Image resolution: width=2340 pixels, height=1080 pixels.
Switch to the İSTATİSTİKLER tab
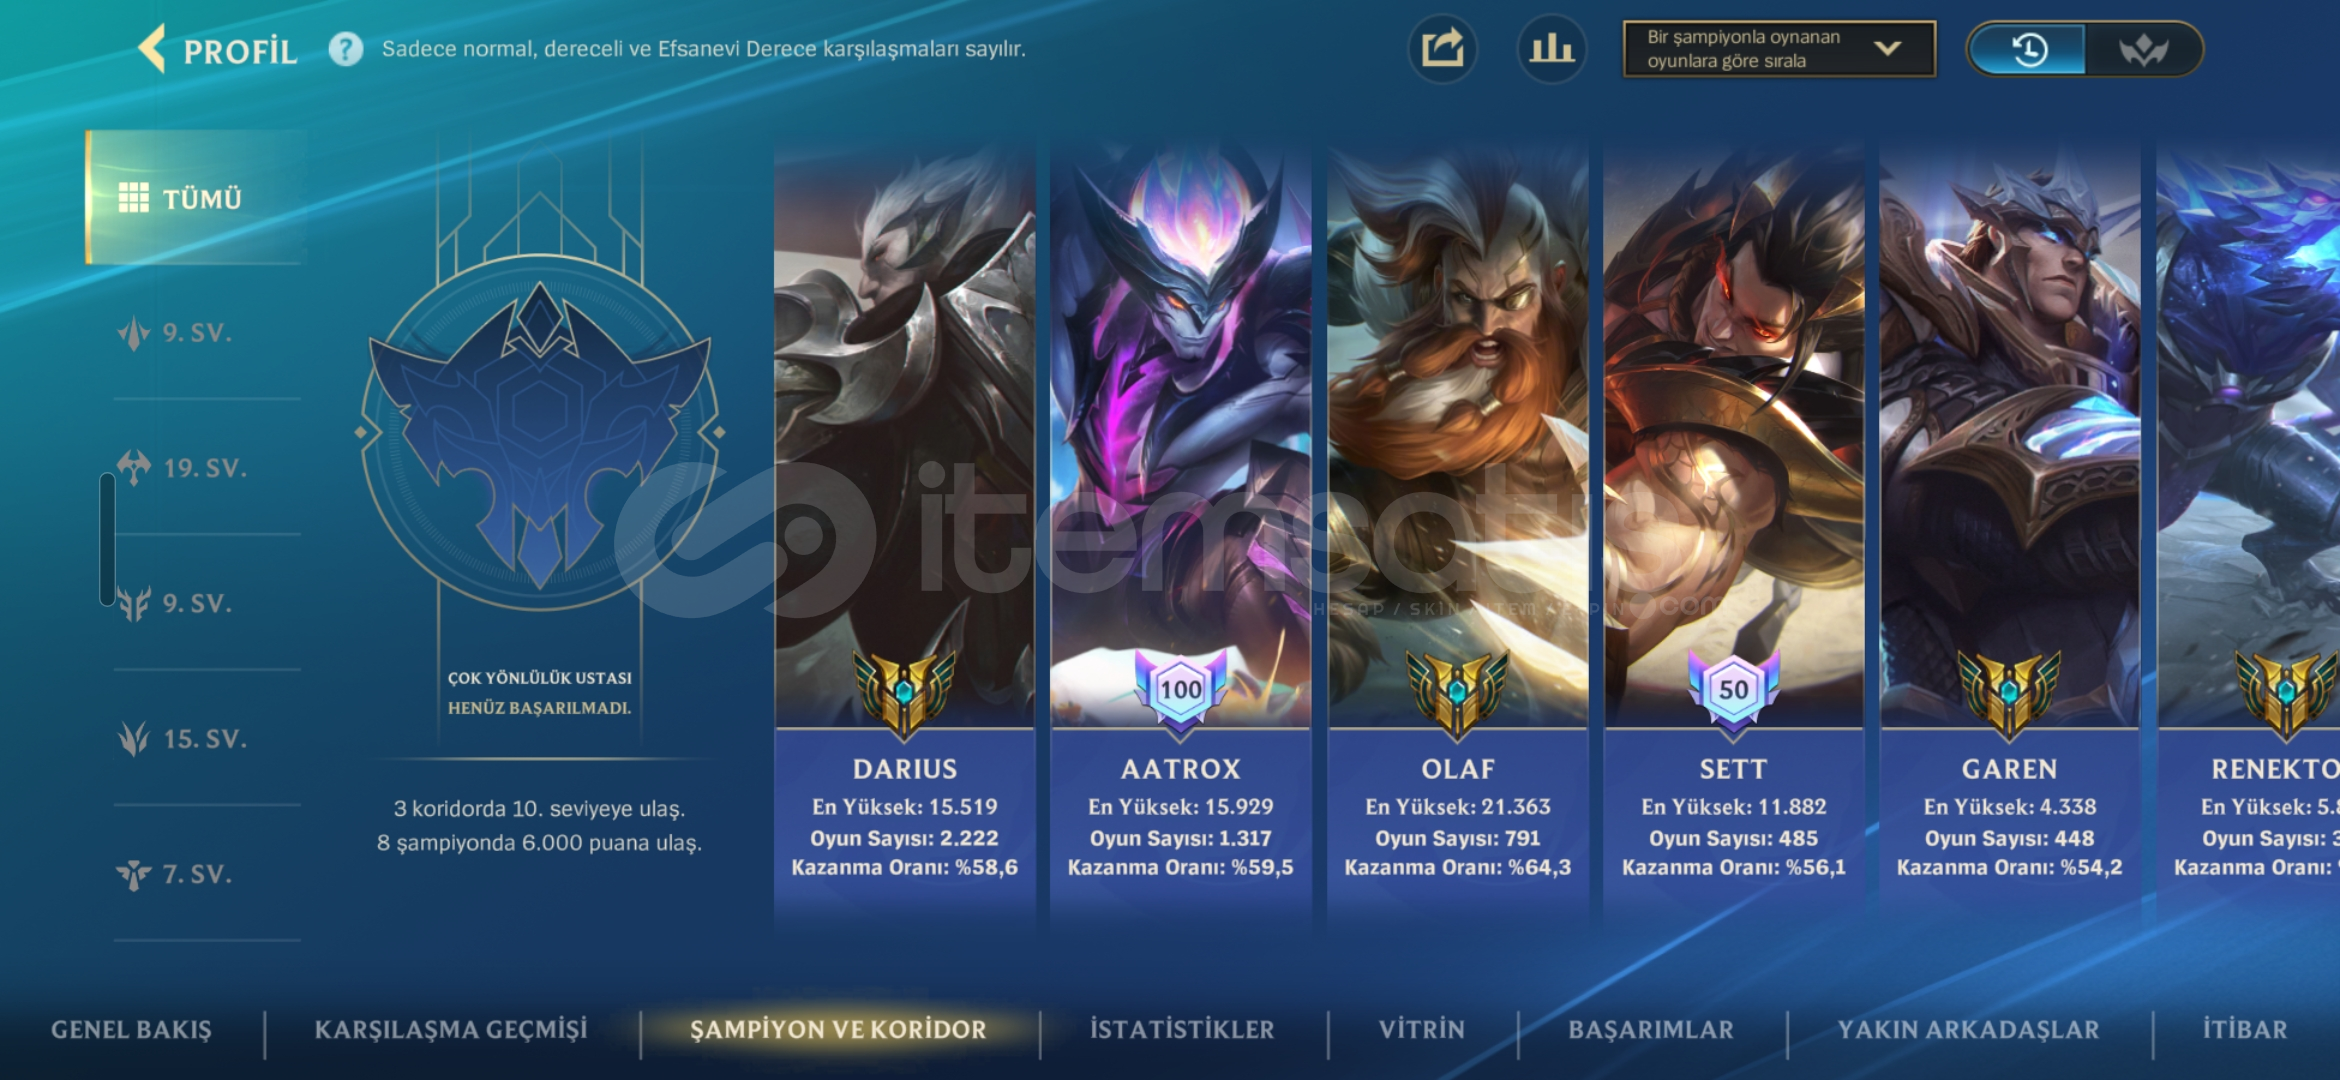[x=1182, y=1029]
